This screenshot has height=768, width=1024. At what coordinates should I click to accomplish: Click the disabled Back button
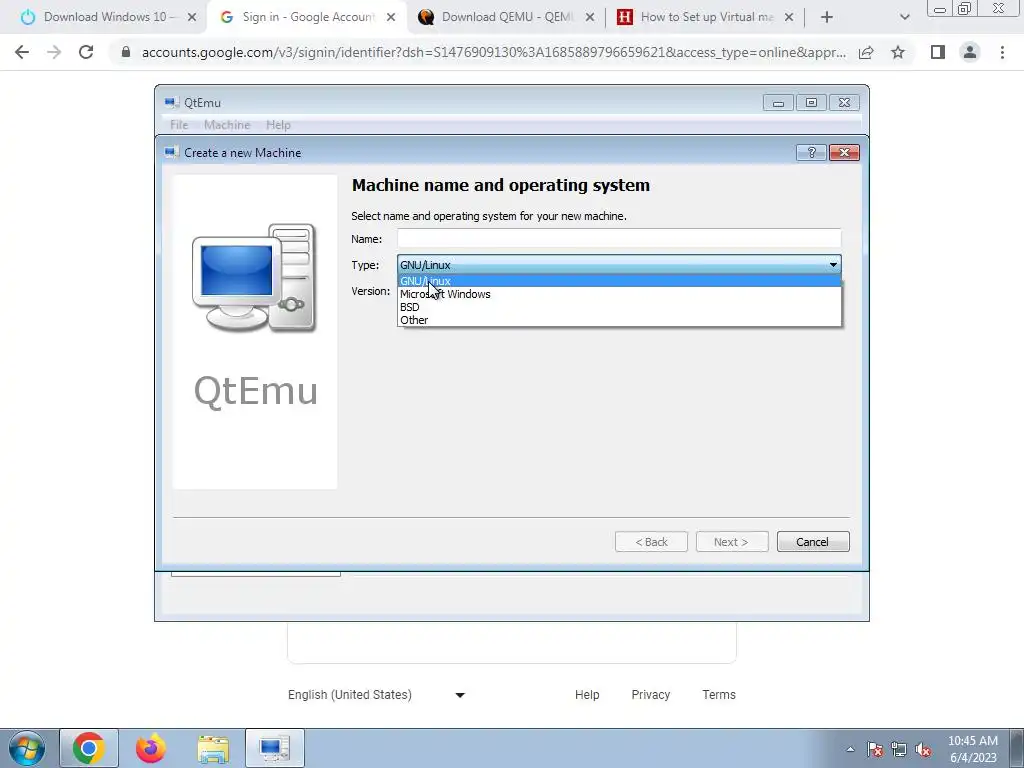tap(651, 541)
